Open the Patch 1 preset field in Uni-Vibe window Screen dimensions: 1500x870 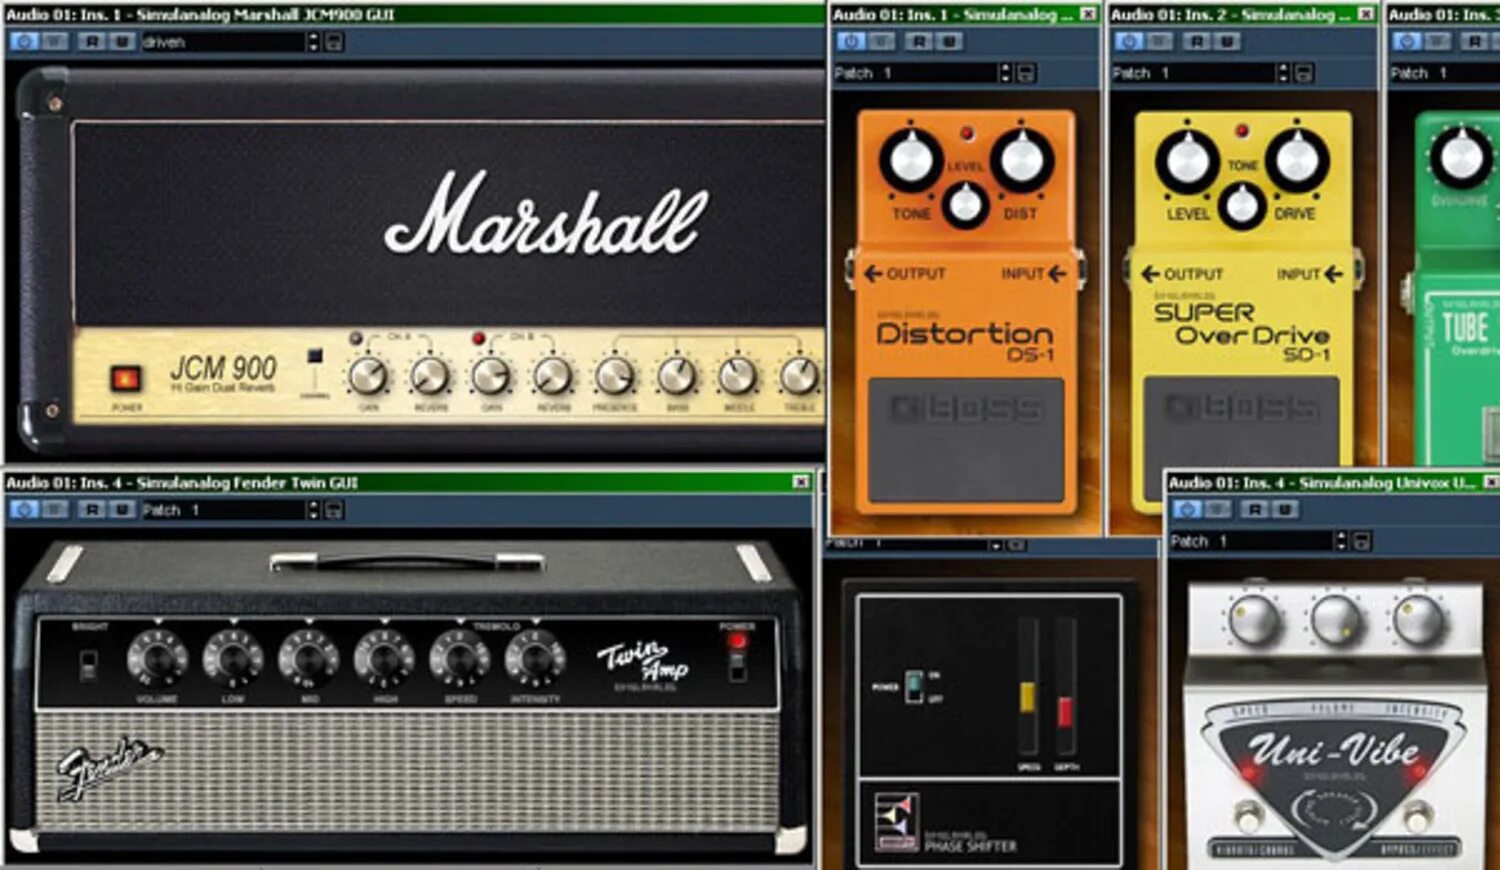[x=1251, y=541]
